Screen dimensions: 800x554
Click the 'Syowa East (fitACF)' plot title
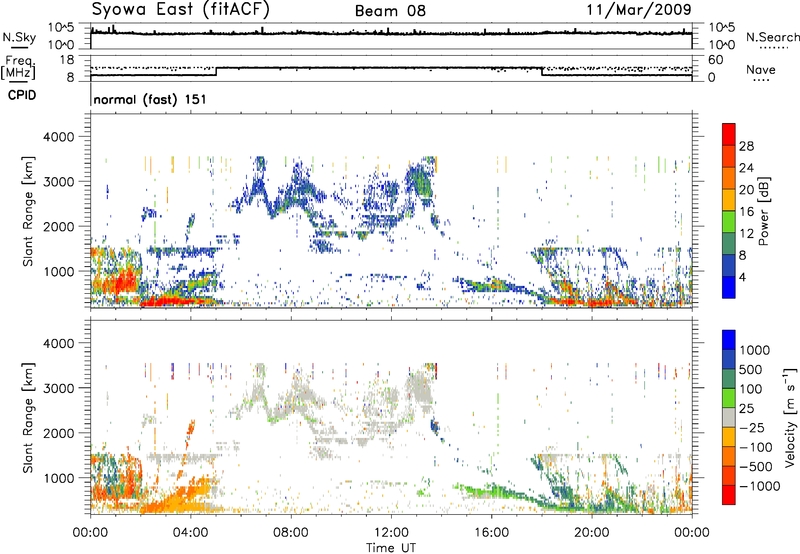(180, 10)
